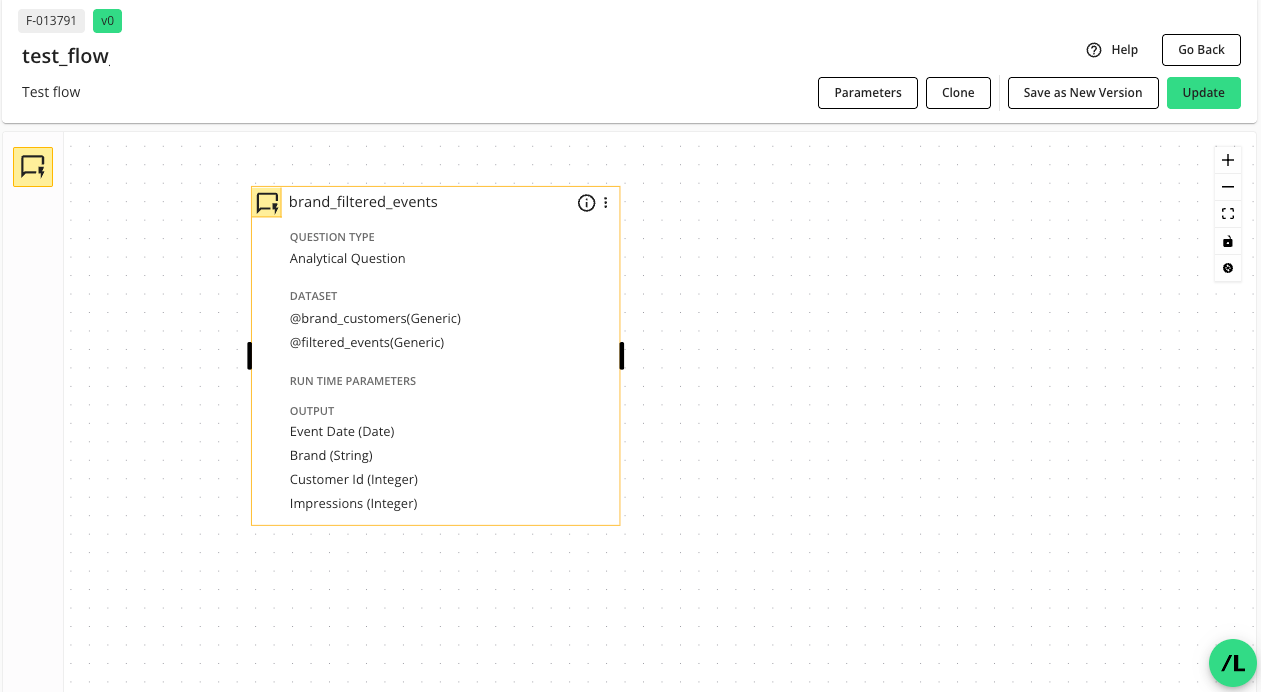The height and width of the screenshot is (692, 1261).
Task: Open the /L assistant in bottom right corner
Action: pos(1232,663)
